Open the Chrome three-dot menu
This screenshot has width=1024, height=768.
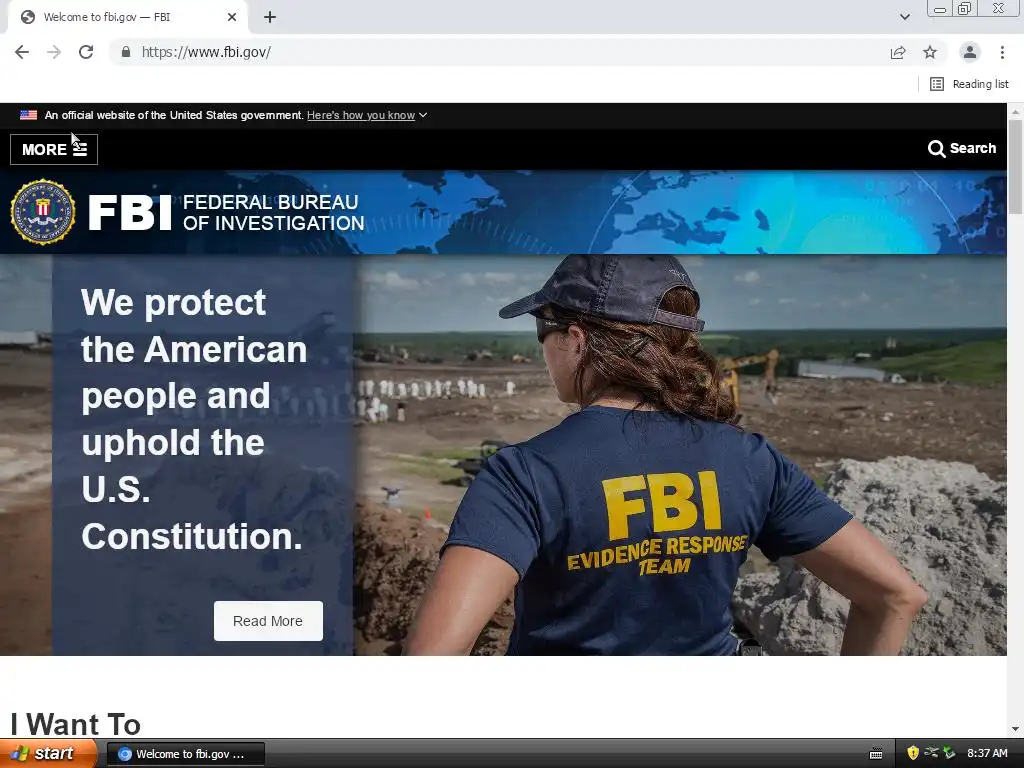click(1002, 52)
